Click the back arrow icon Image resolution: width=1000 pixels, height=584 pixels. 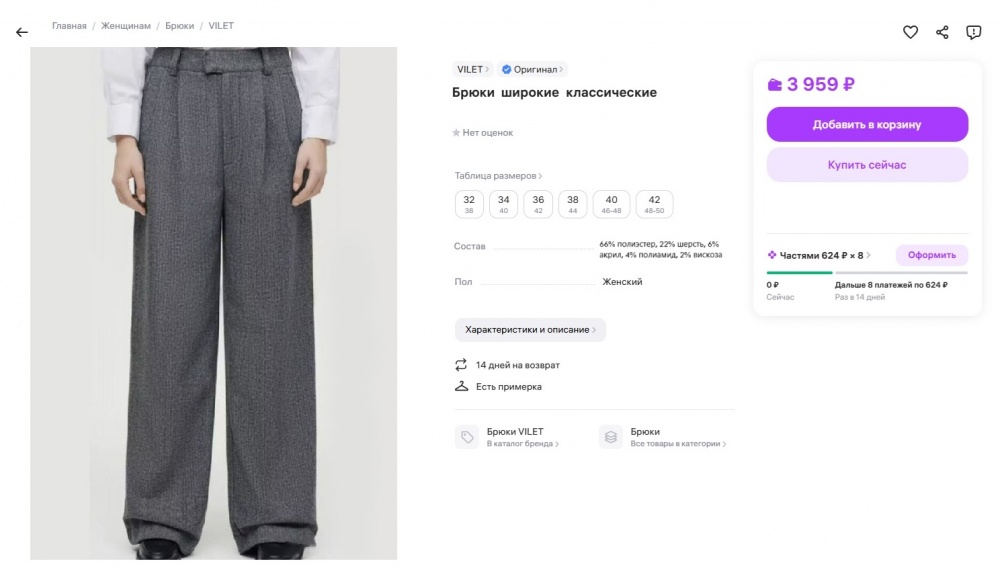(22, 32)
